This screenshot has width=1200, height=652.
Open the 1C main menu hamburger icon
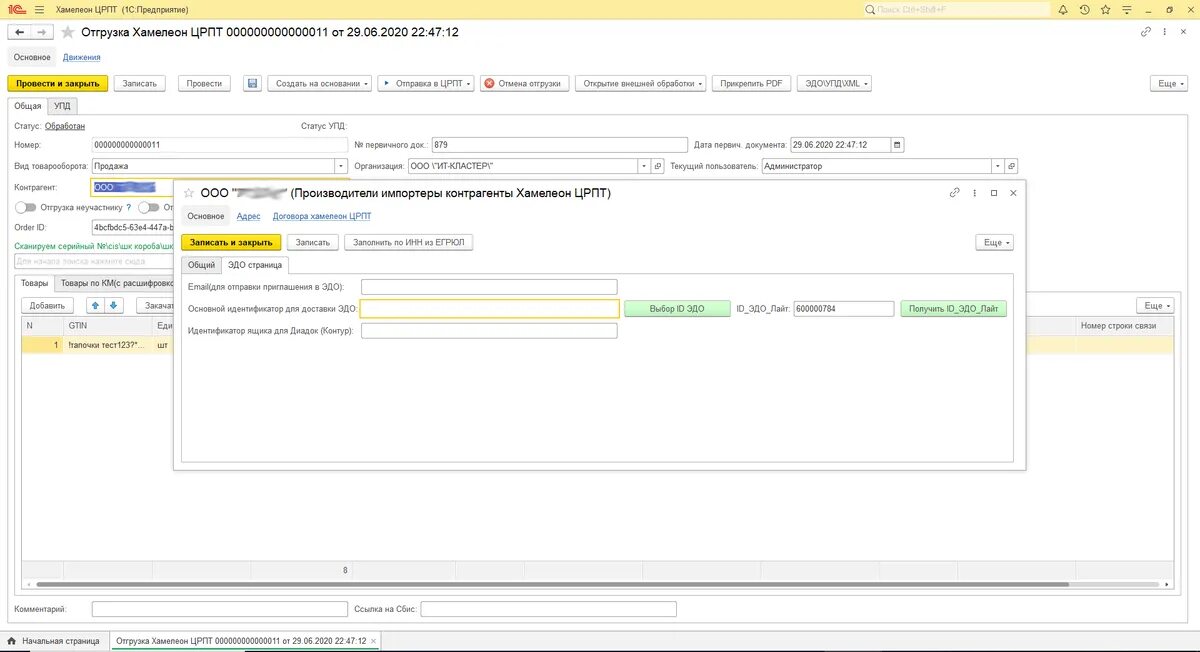tap(38, 9)
